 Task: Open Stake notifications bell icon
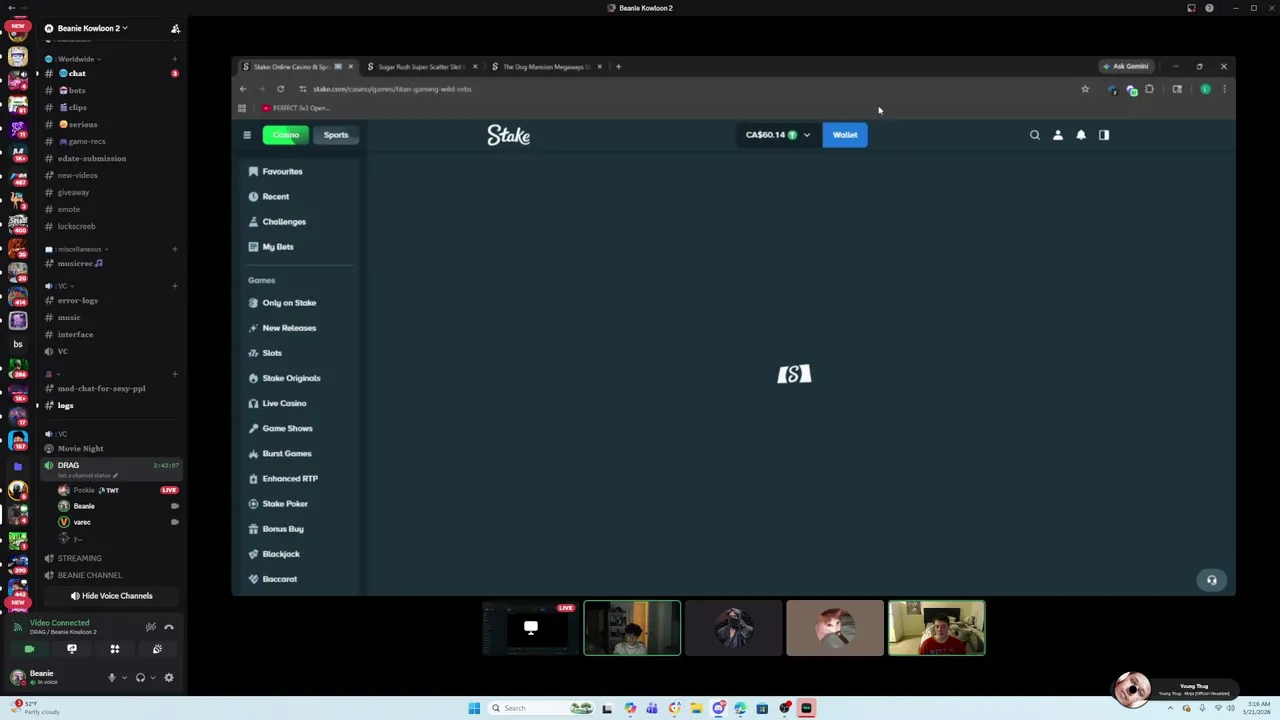tap(1081, 135)
